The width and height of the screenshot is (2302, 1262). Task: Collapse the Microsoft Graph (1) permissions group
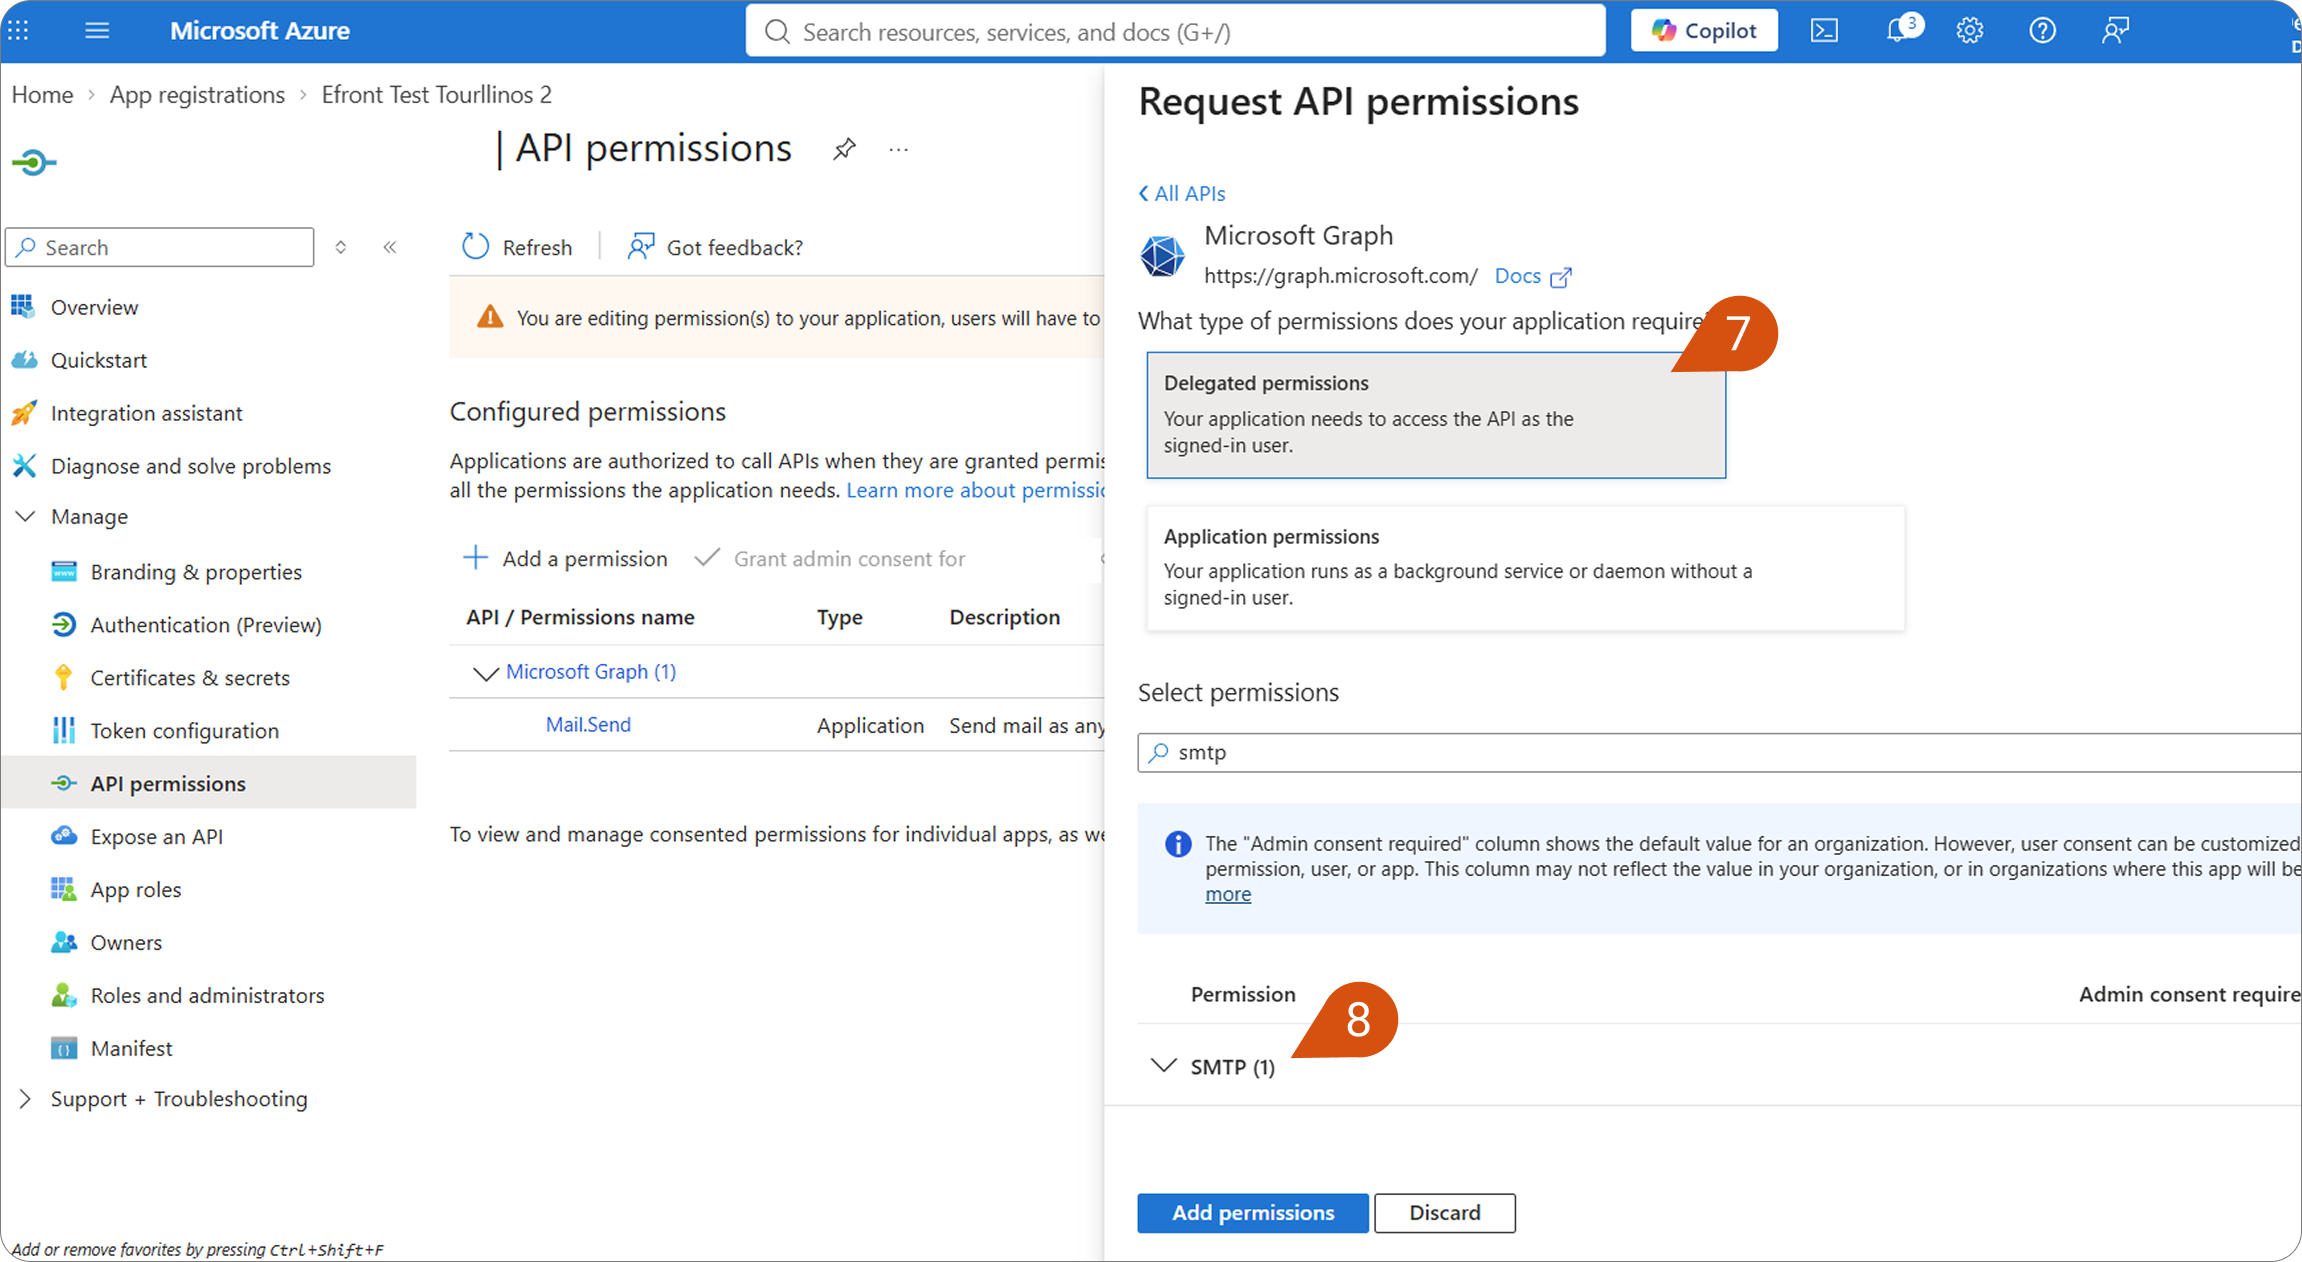point(485,673)
